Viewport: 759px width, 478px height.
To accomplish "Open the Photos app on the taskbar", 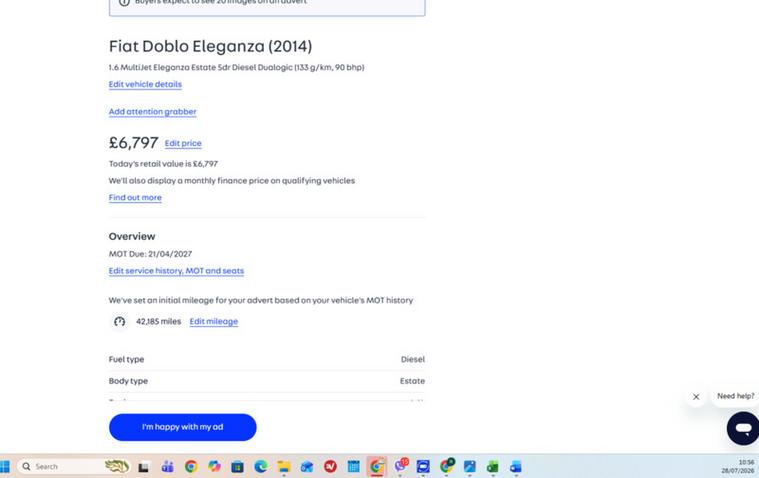I will pos(470,466).
